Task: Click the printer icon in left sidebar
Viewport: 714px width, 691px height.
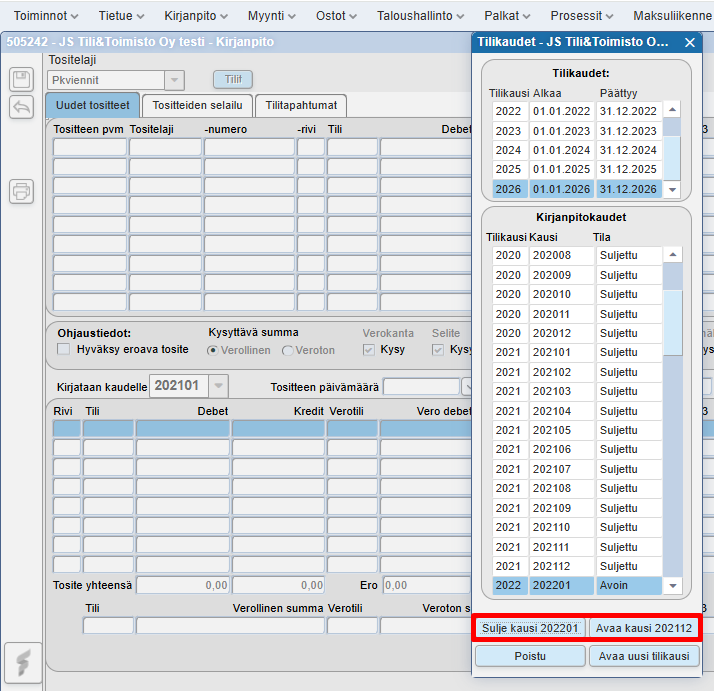Action: point(21,191)
